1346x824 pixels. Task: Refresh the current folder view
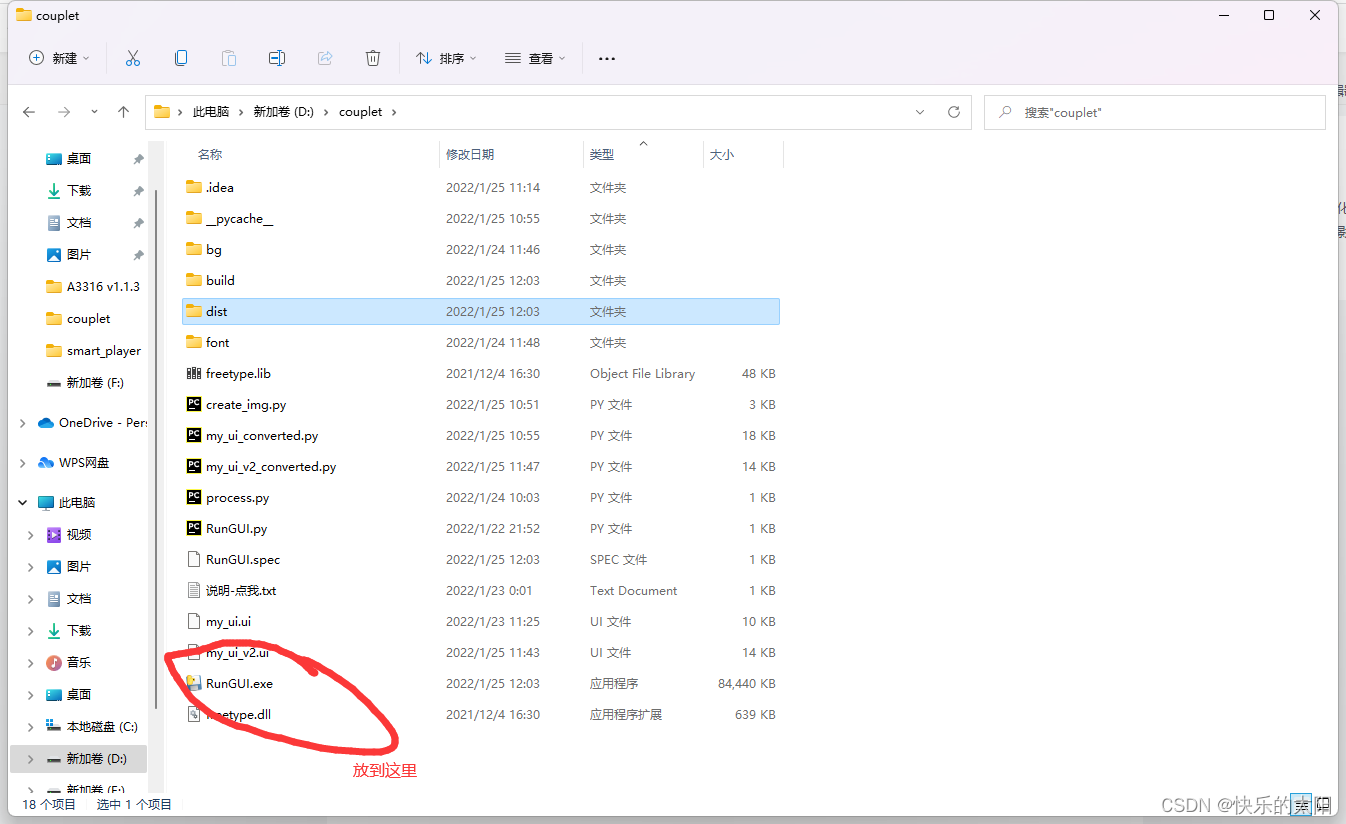pos(954,112)
